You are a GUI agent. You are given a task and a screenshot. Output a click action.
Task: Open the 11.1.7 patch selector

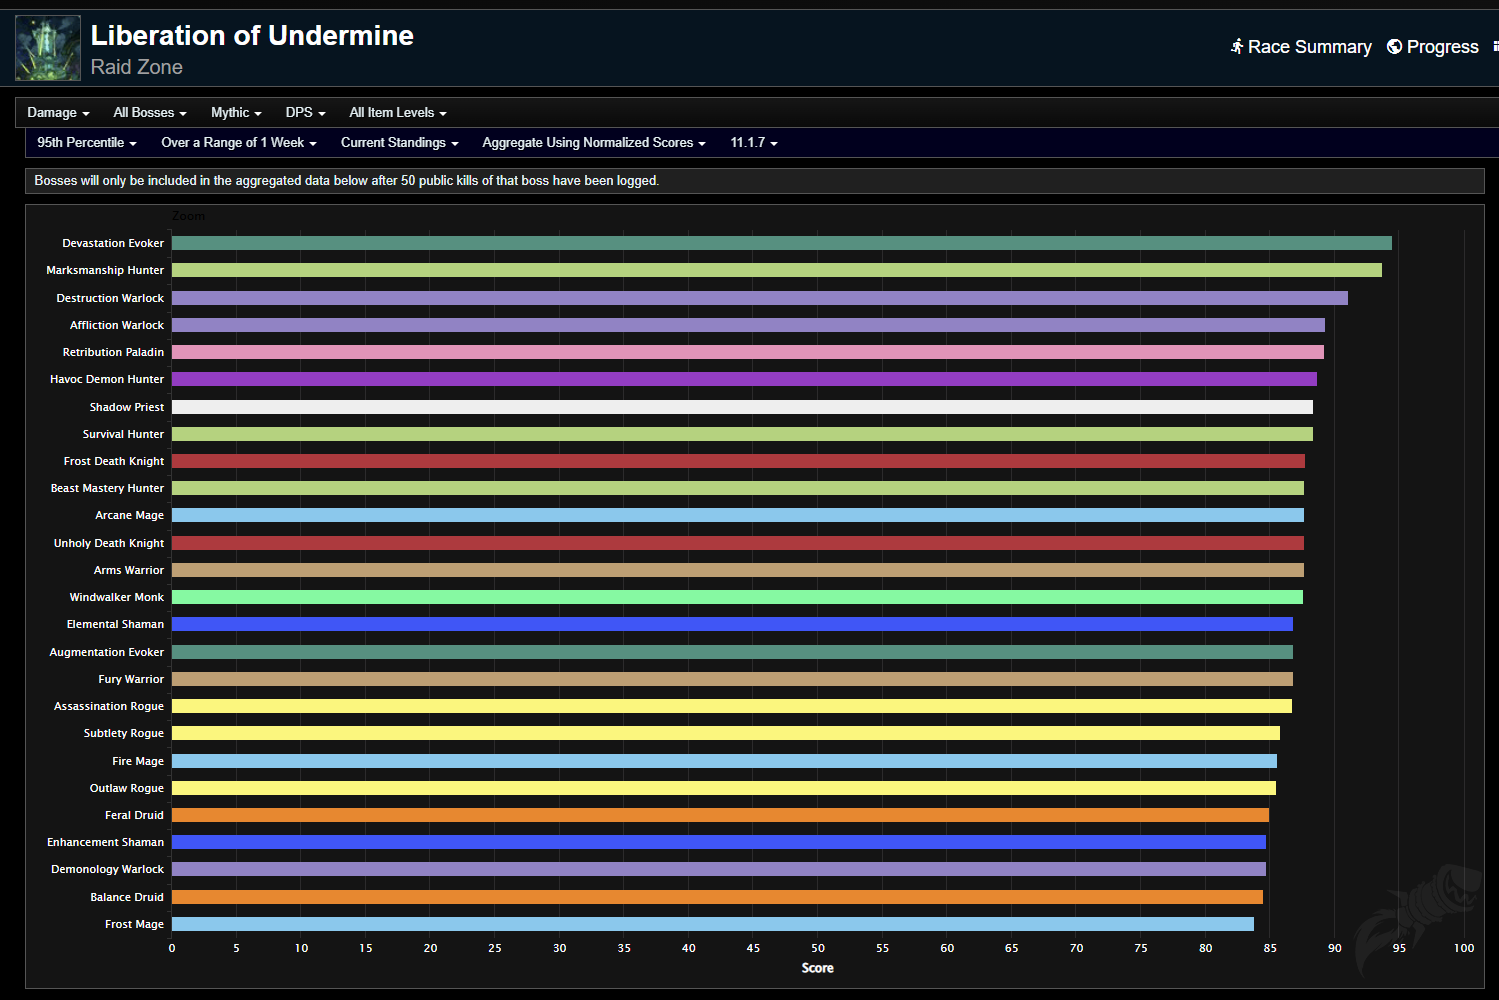click(754, 142)
